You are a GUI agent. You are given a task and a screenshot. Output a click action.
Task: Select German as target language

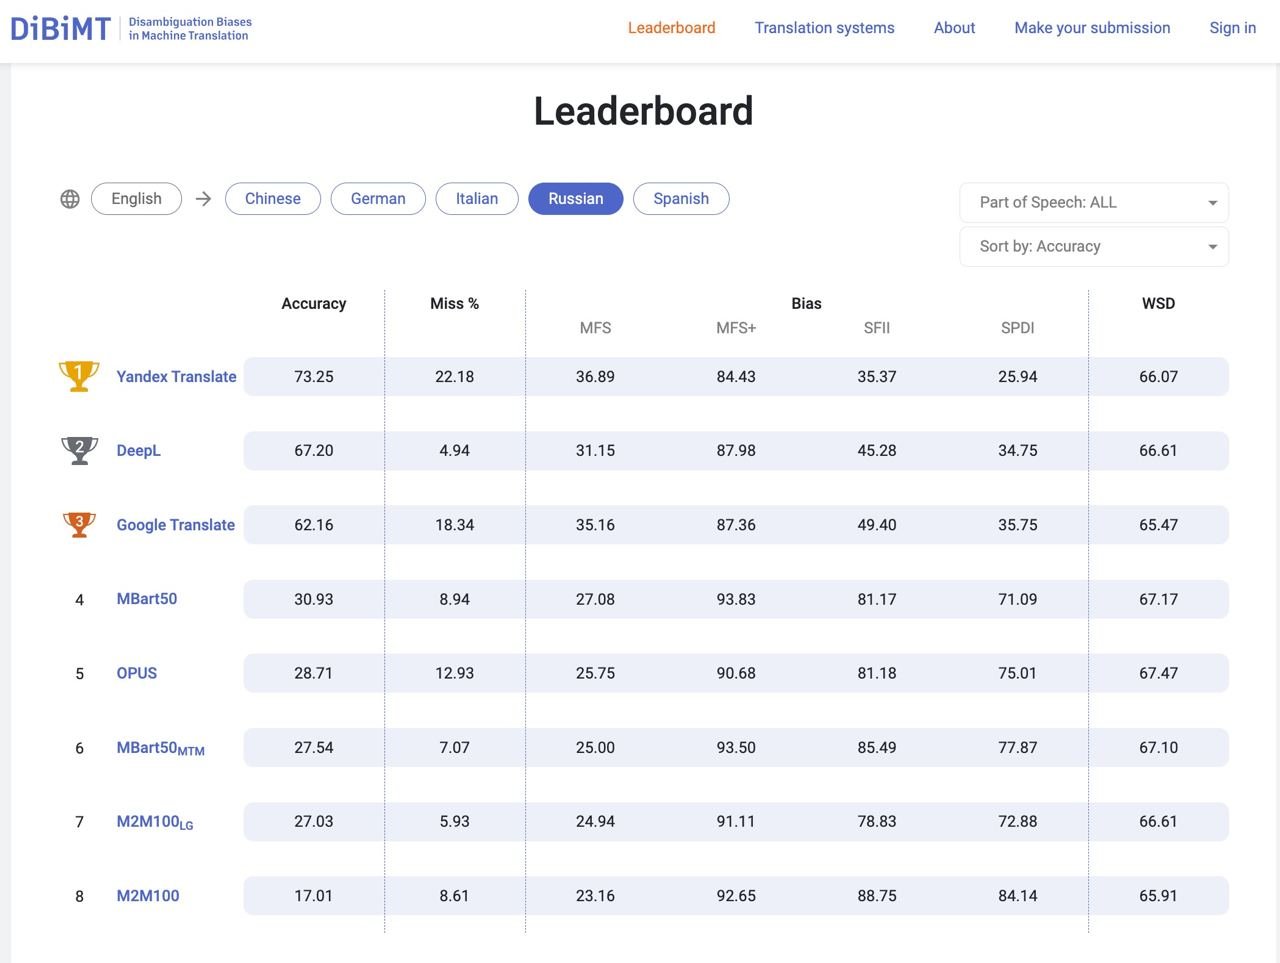pos(378,199)
